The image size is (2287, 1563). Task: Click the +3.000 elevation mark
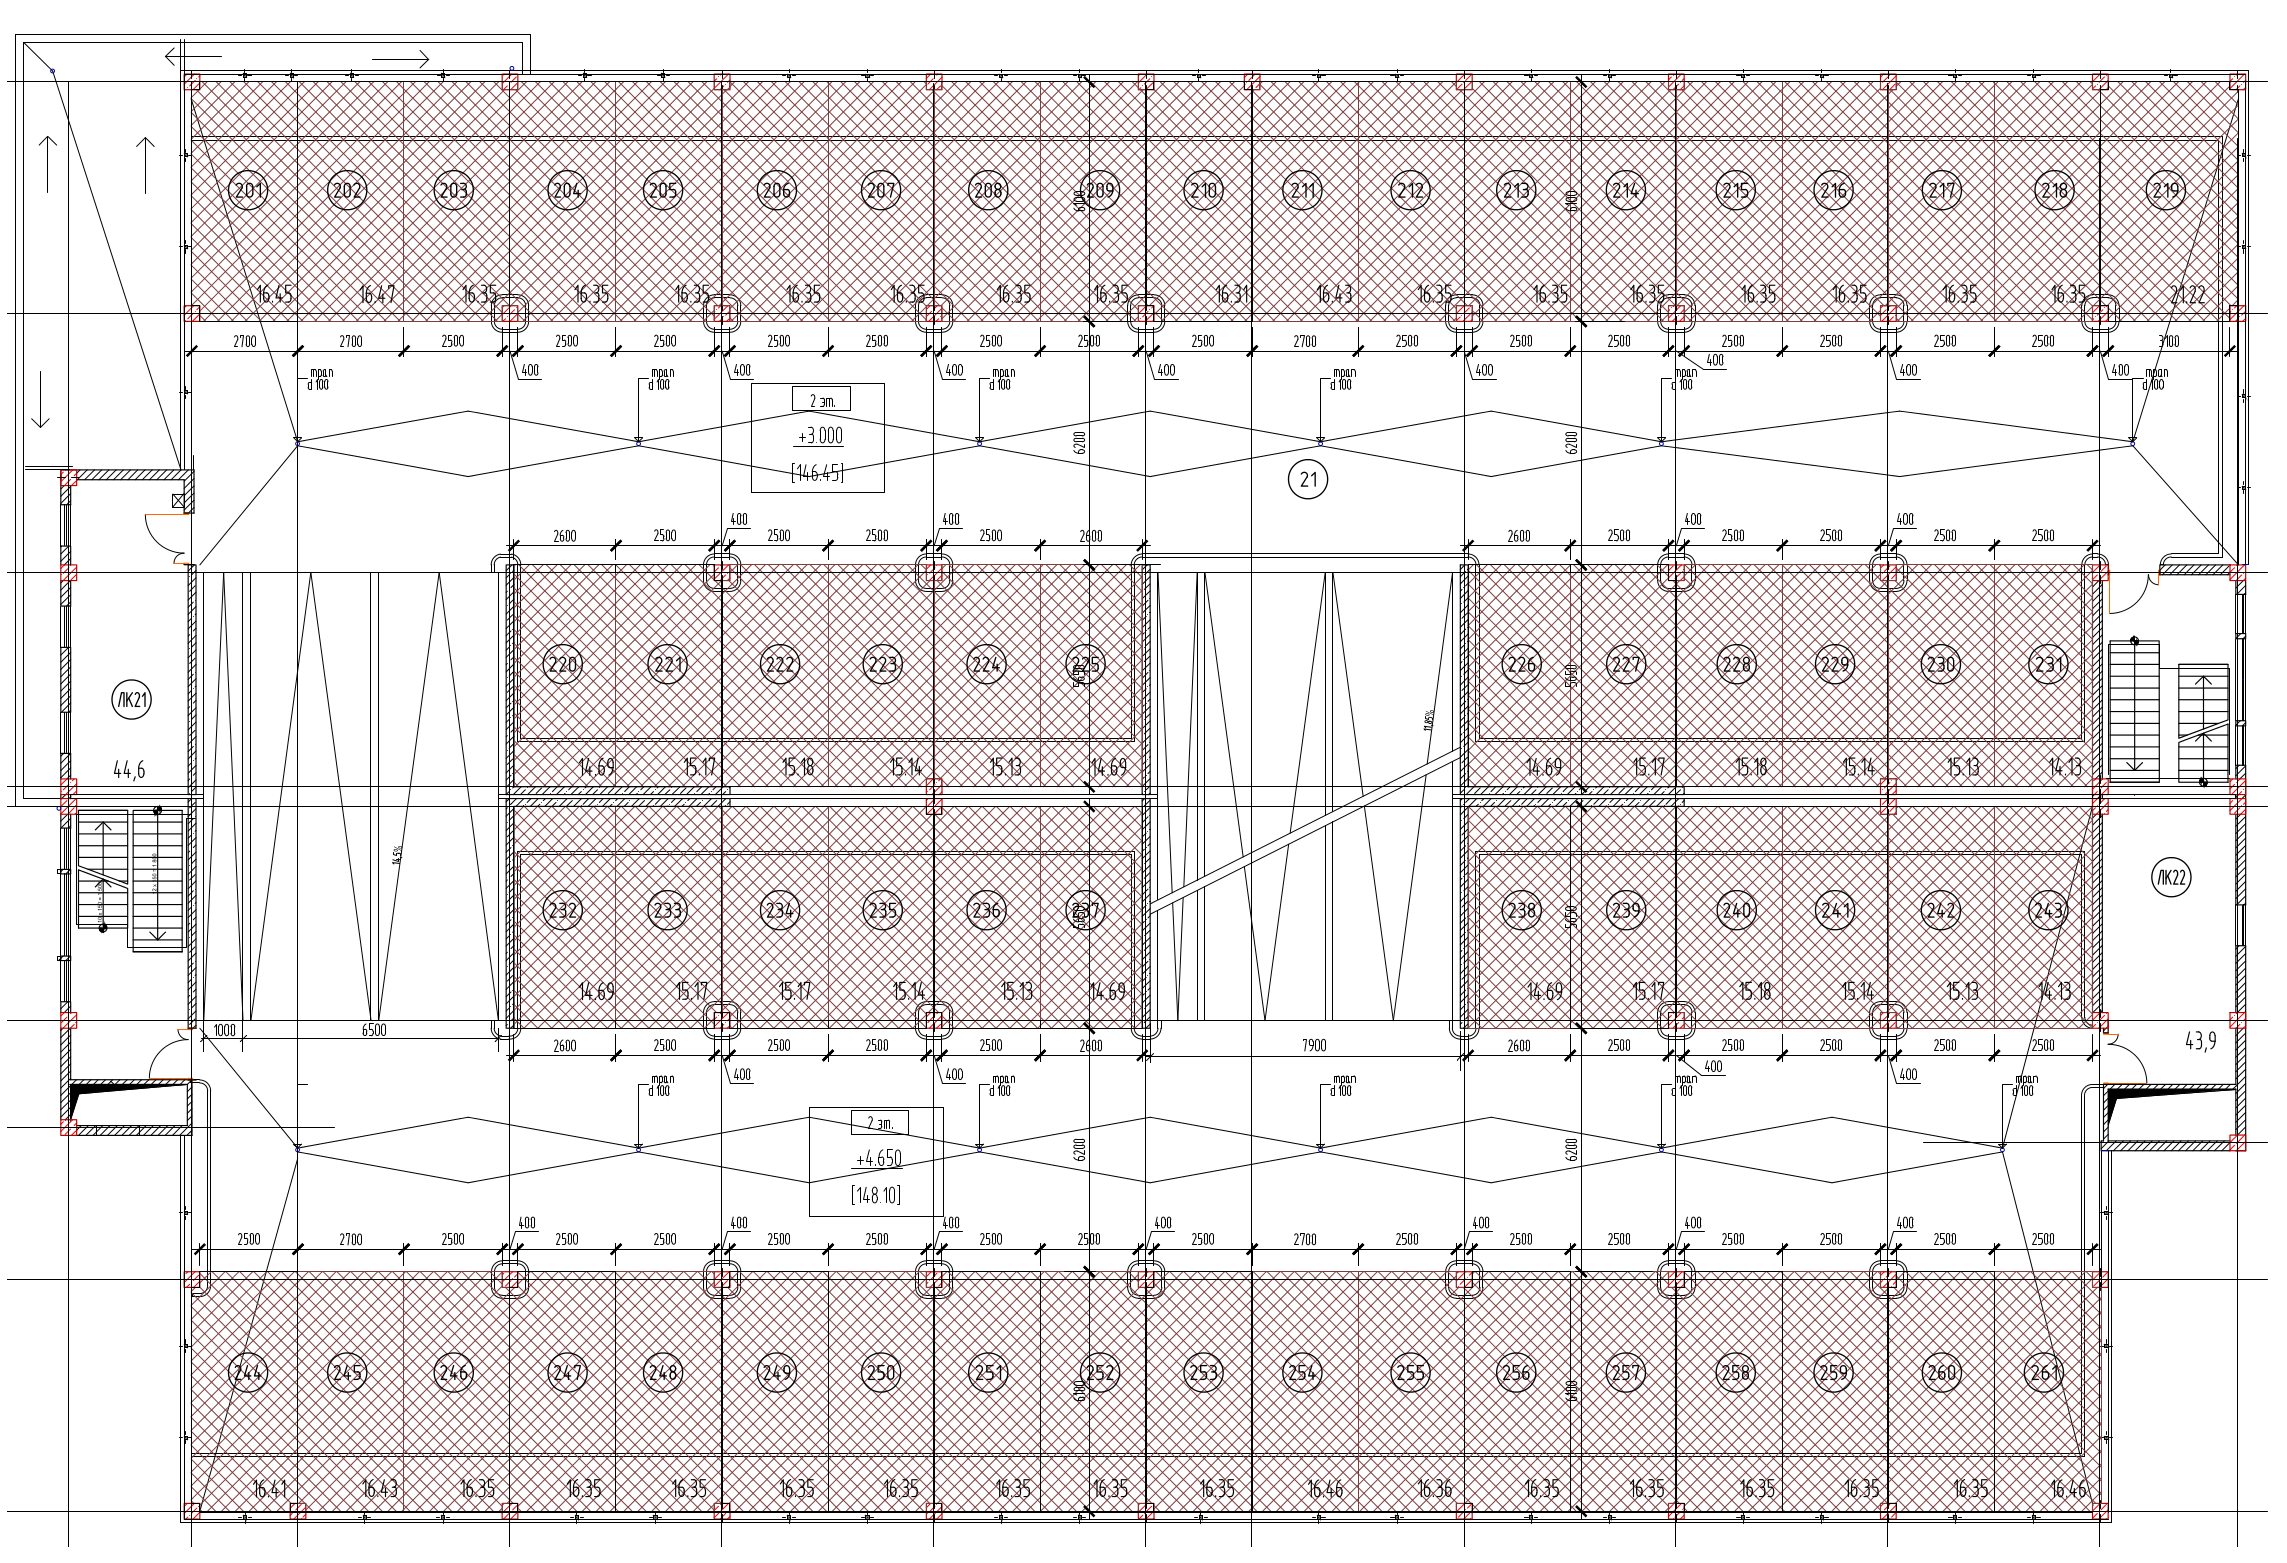819,437
